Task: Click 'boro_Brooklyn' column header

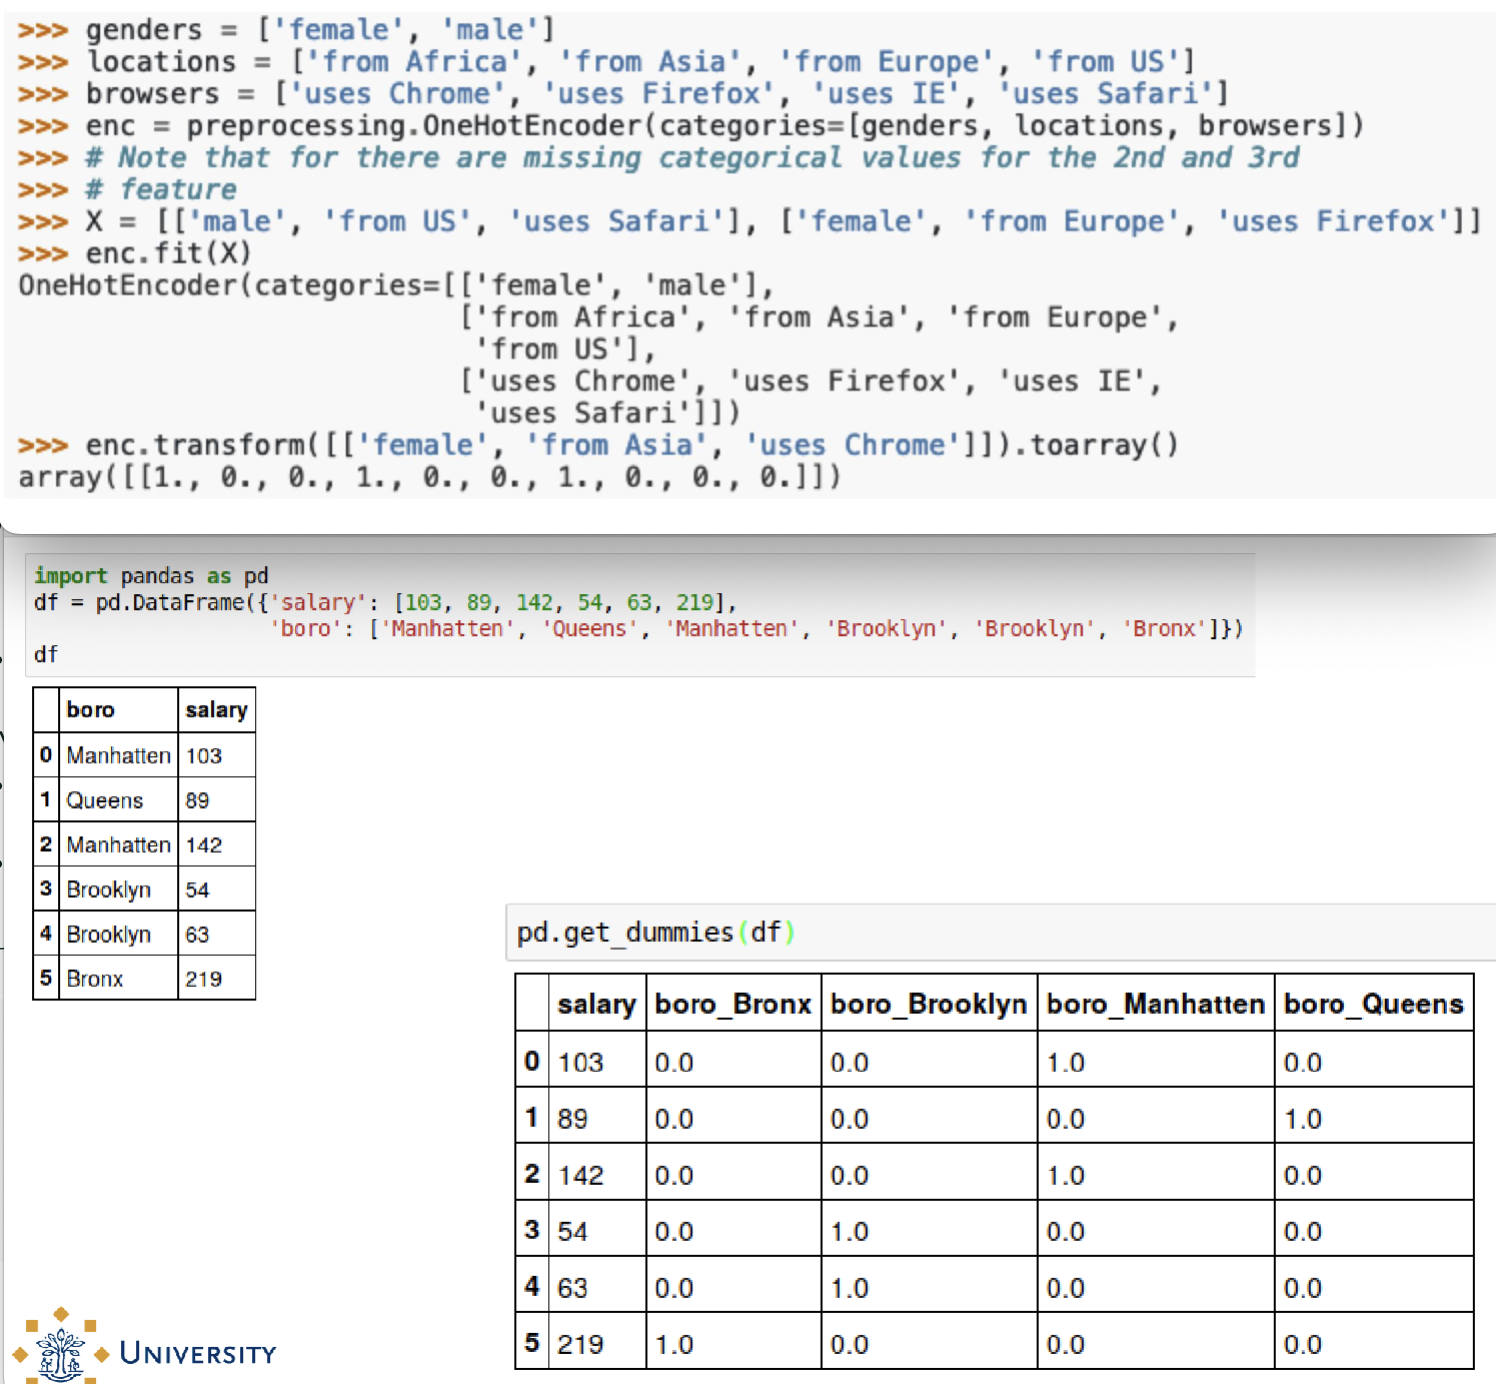Action: pos(929,1004)
